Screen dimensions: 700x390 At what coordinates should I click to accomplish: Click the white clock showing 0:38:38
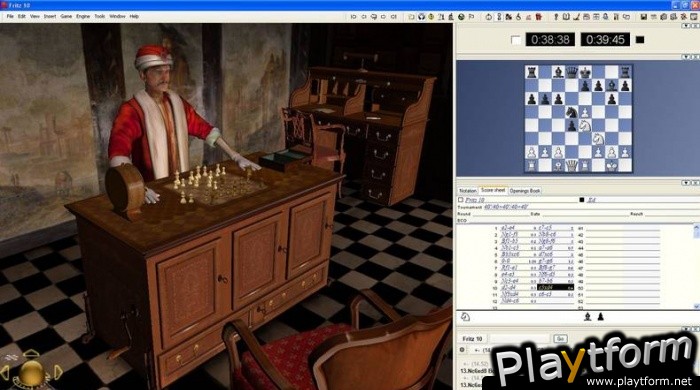point(550,40)
